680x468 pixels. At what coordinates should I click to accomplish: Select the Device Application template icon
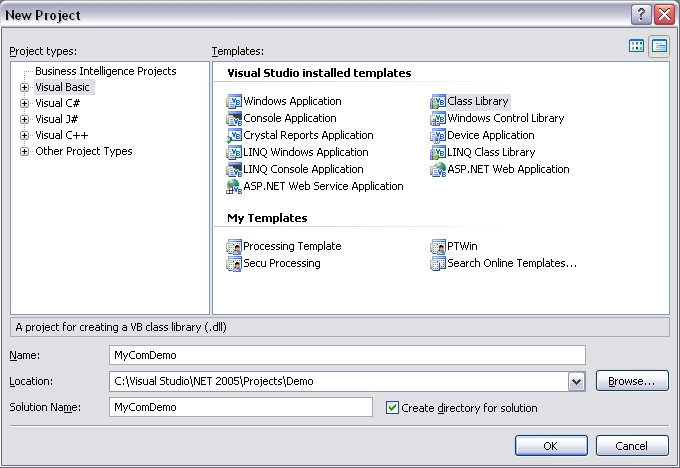click(x=438, y=135)
